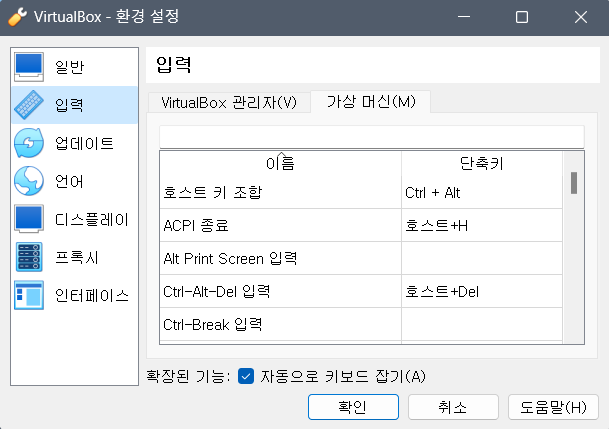Click the VirtualBox wrench icon in title bar

[x=17, y=17]
